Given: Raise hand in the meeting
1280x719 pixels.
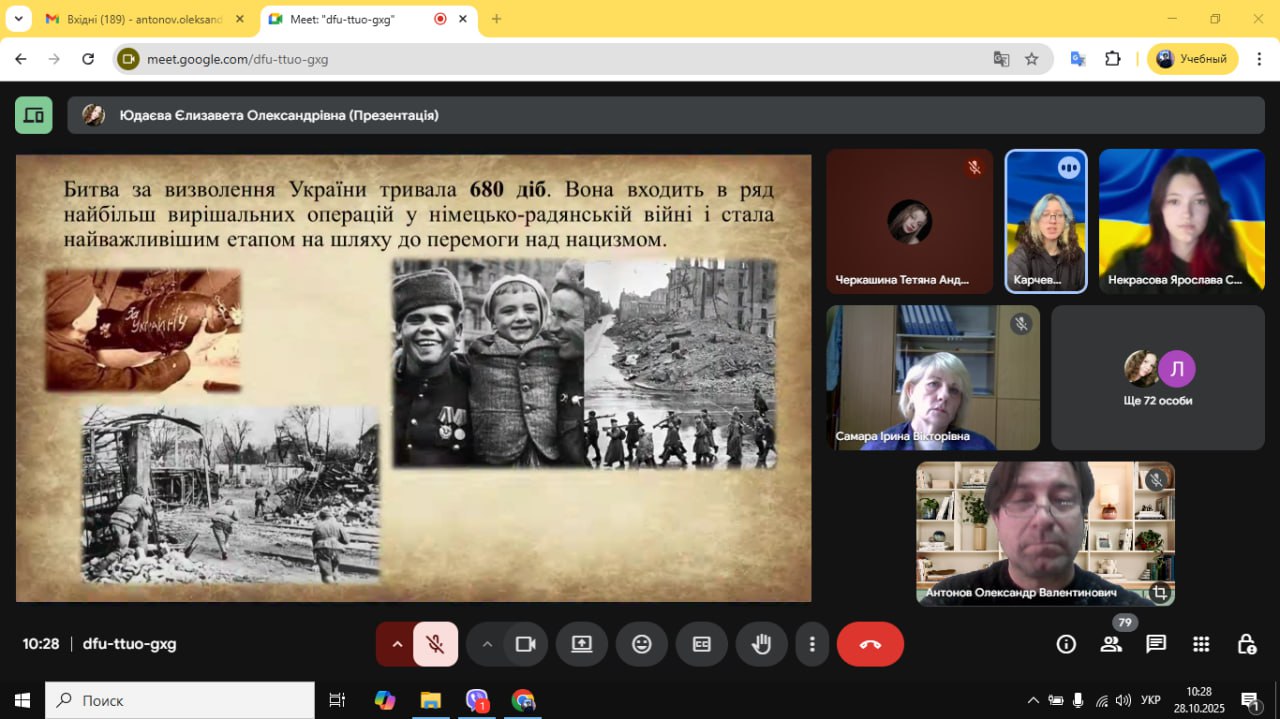Looking at the screenshot, I should (x=762, y=644).
